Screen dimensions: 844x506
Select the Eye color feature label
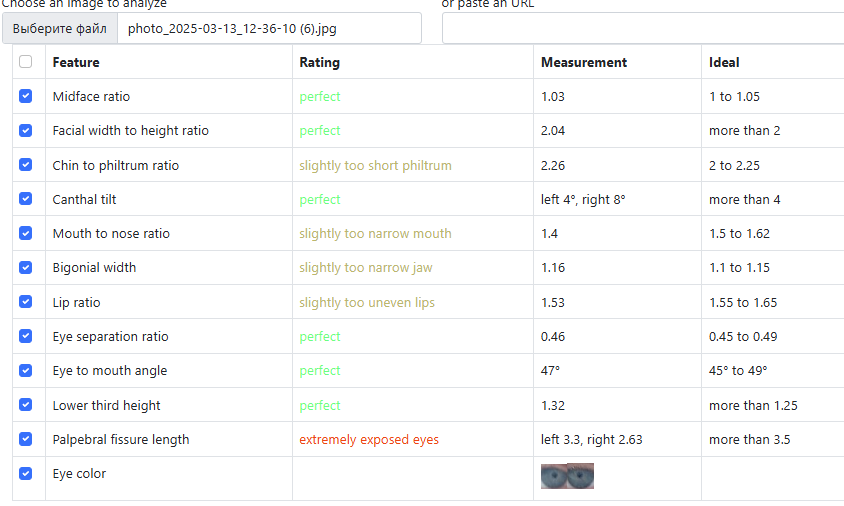79,474
